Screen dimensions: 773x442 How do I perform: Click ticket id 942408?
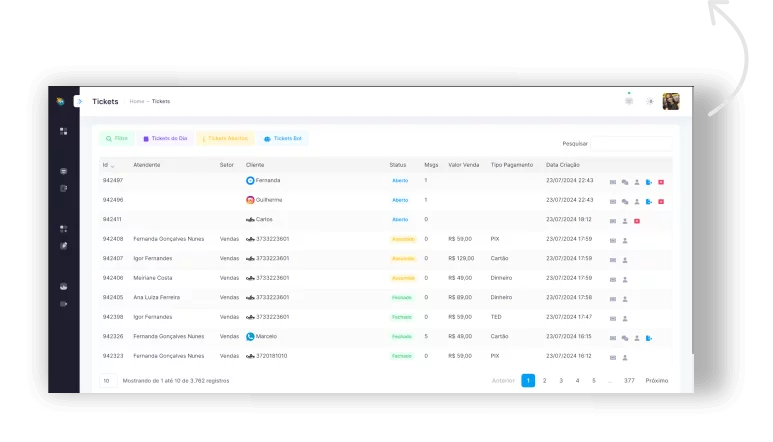pos(113,239)
